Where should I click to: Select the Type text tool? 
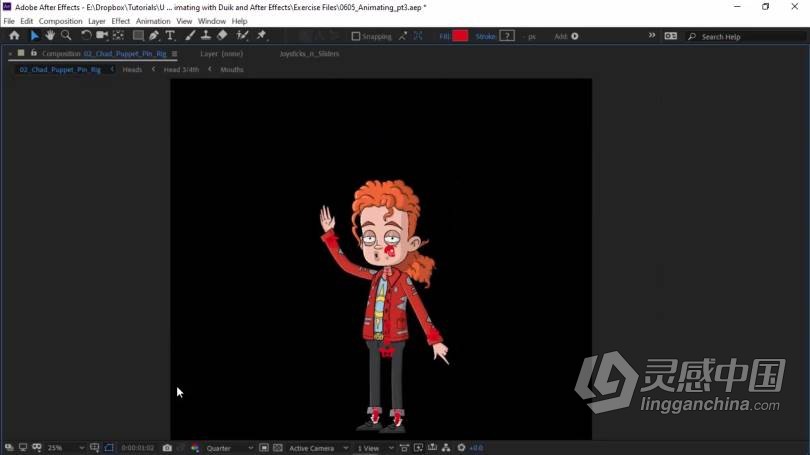(x=169, y=36)
